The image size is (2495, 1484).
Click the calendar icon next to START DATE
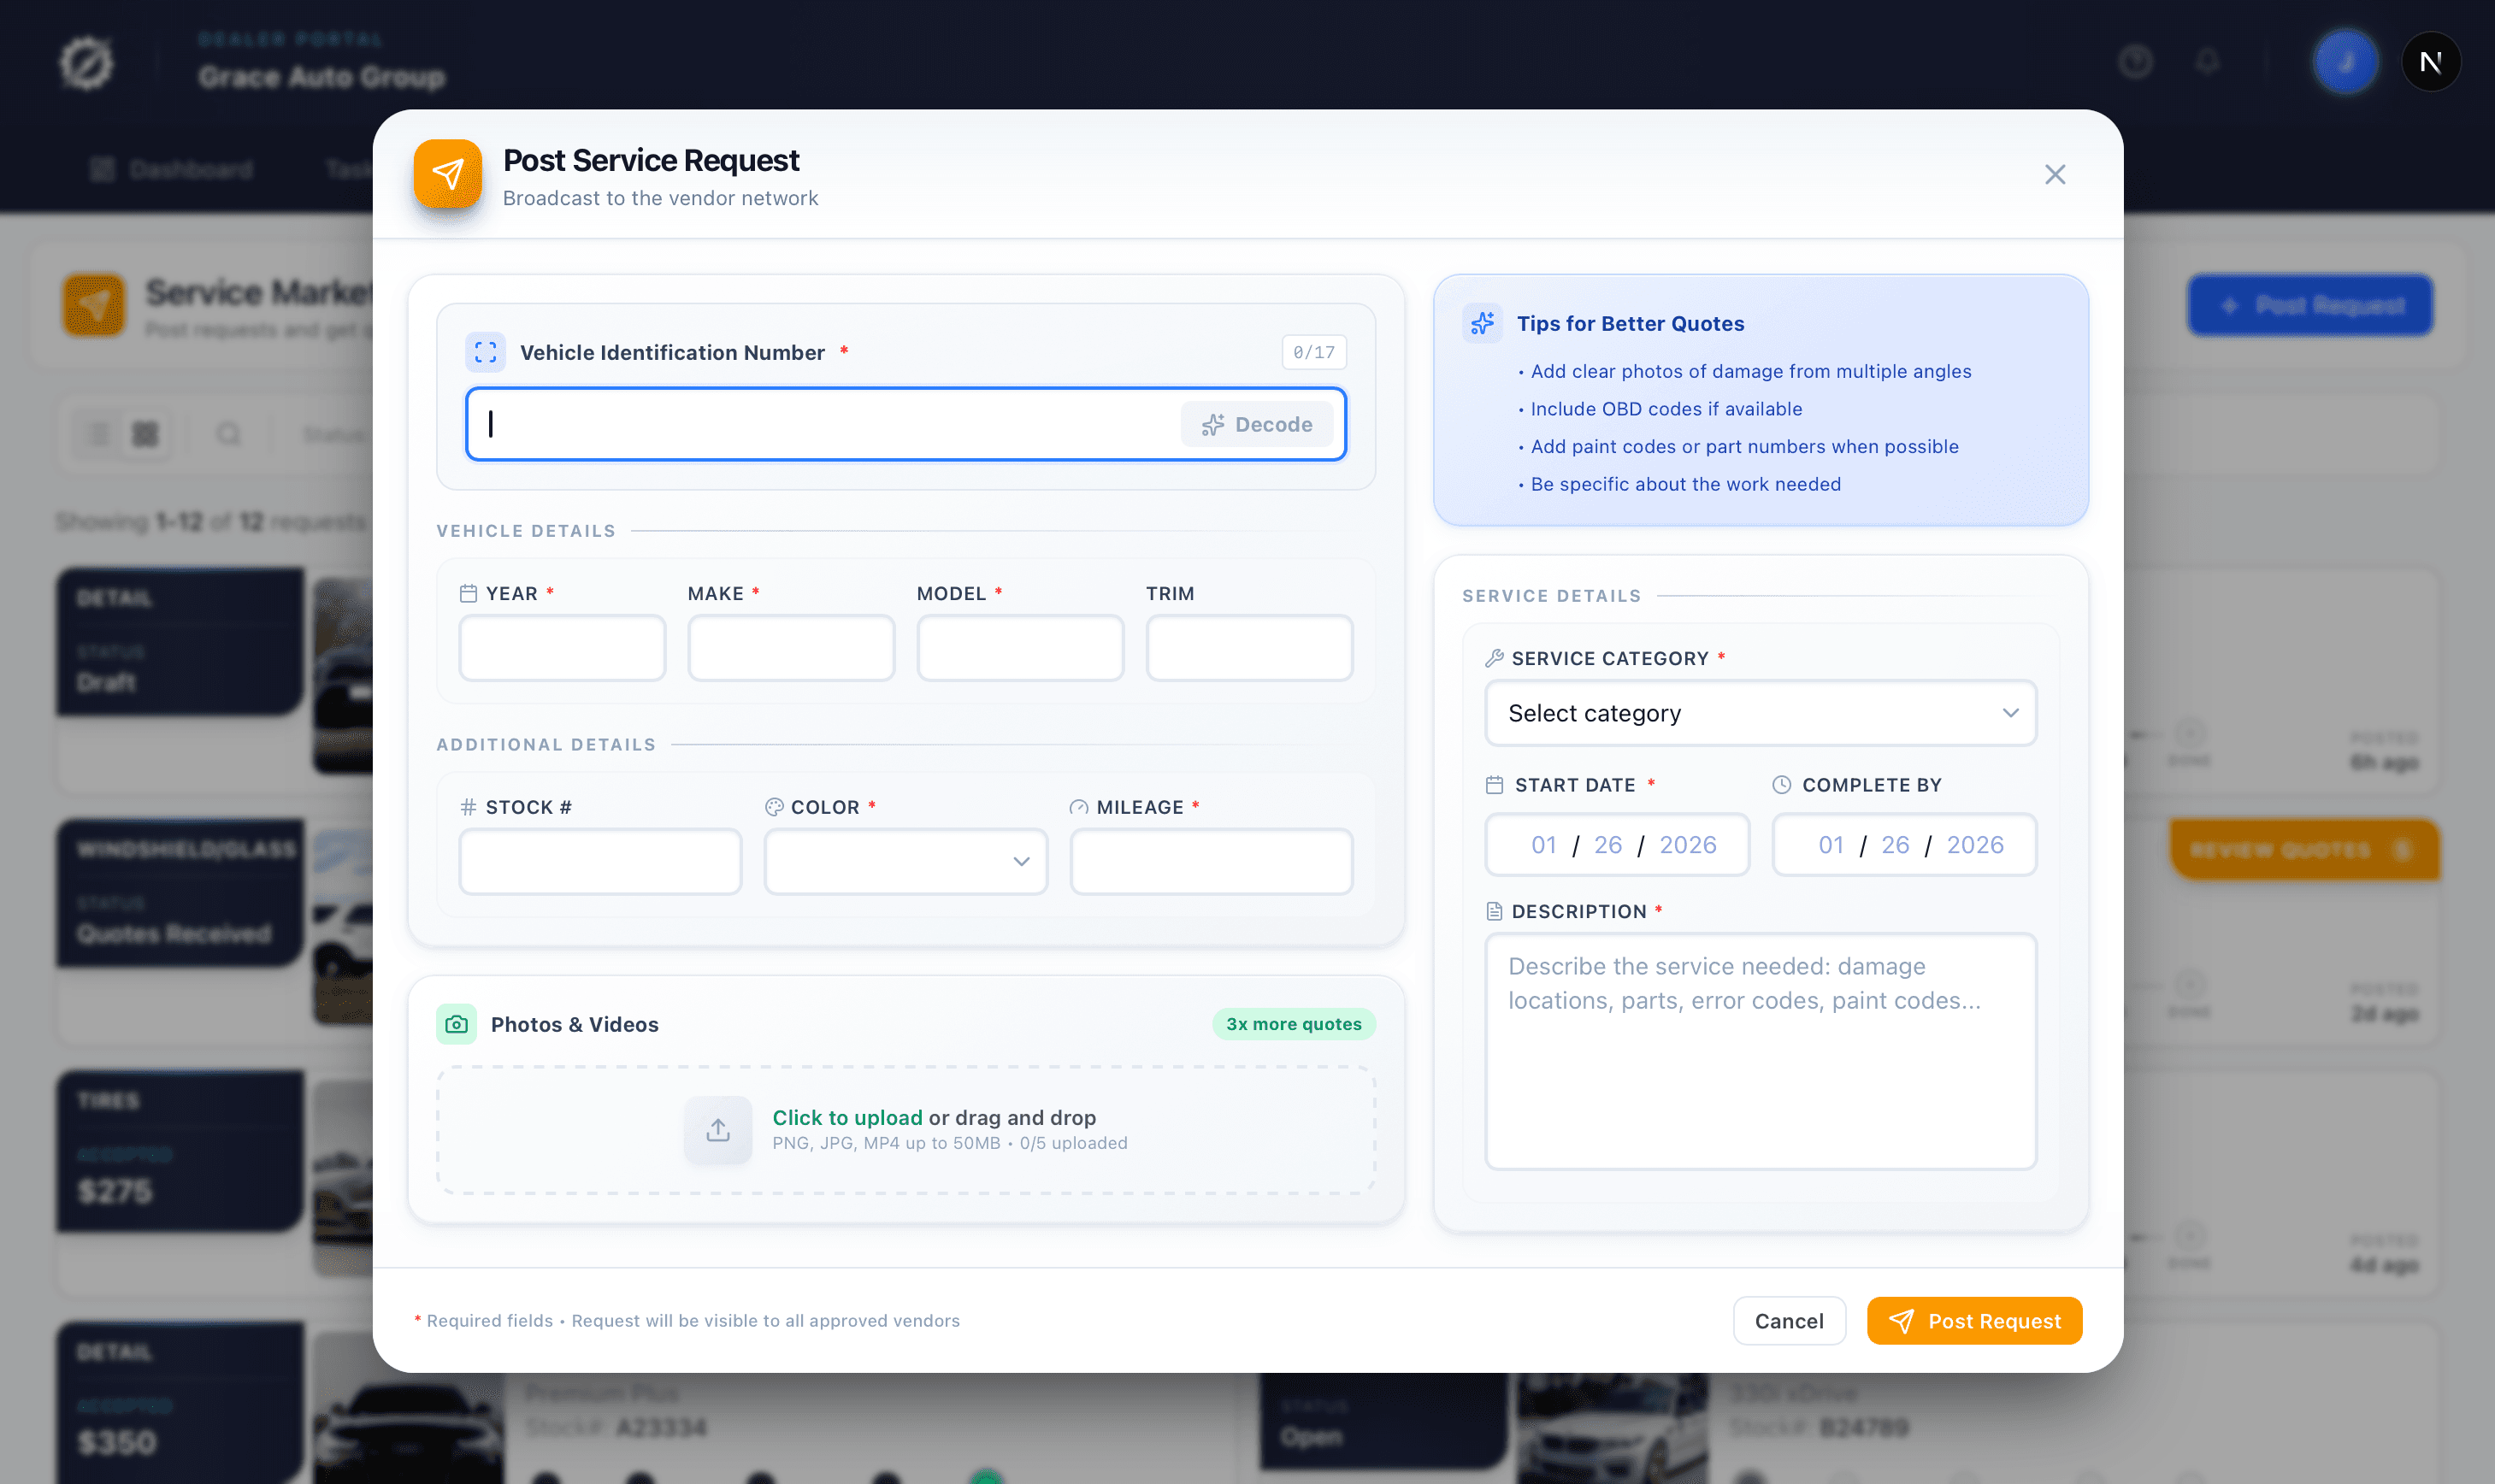pyautogui.click(x=1494, y=785)
